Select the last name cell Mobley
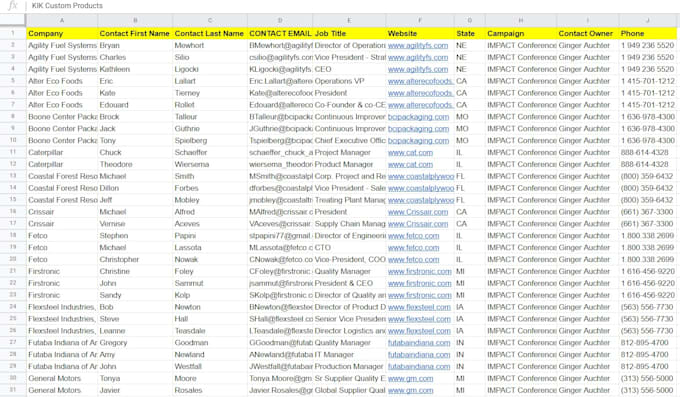Viewport: 680px width, 397px height. pos(210,200)
